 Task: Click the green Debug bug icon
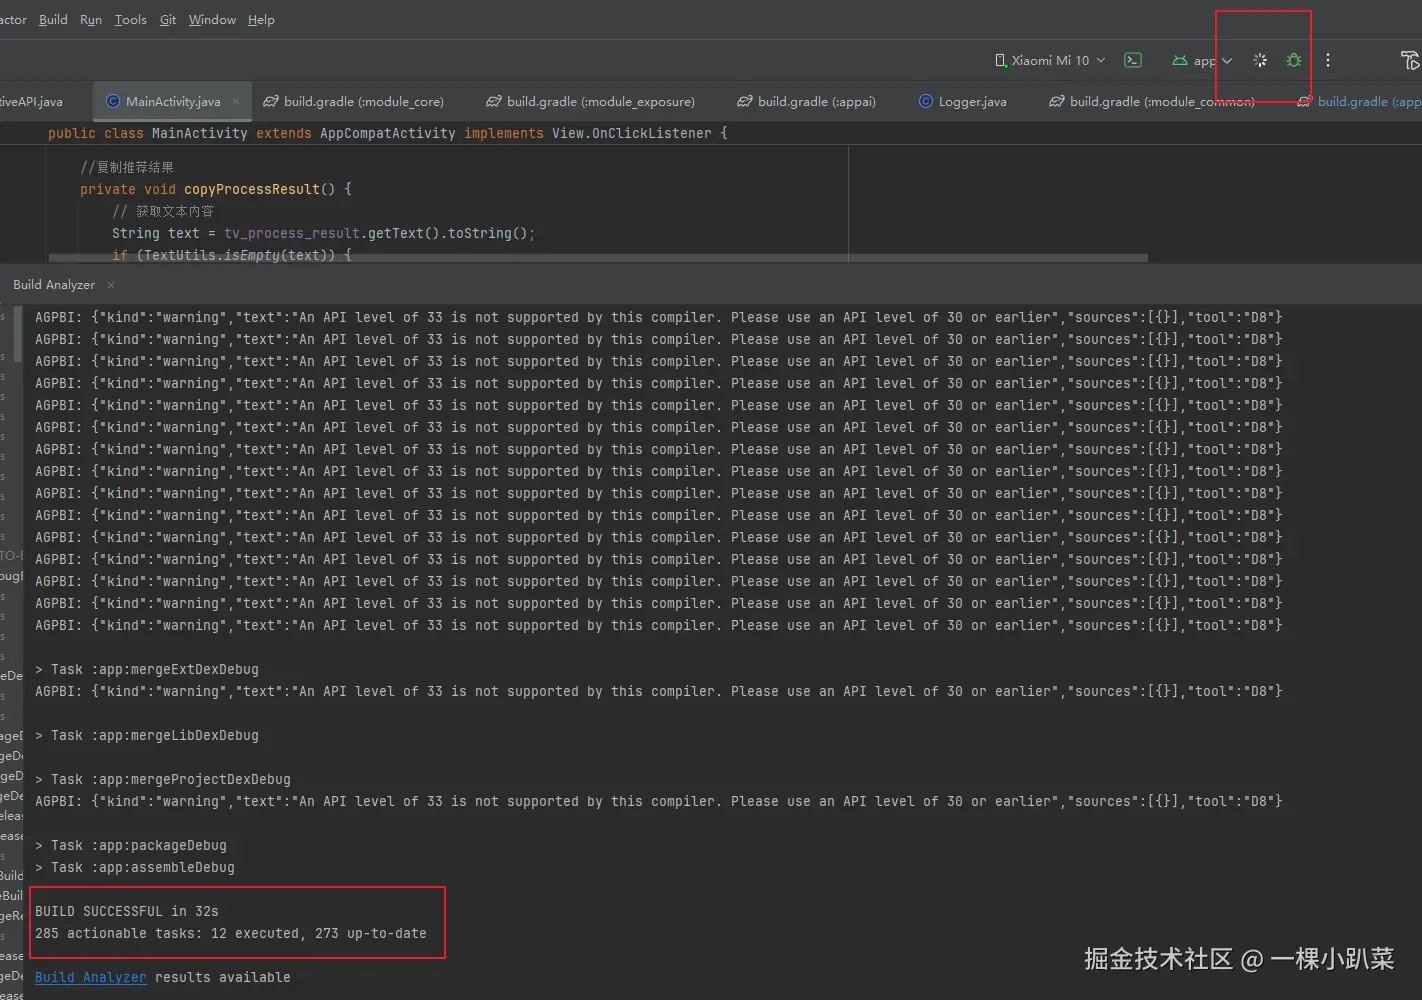pyautogui.click(x=1294, y=61)
